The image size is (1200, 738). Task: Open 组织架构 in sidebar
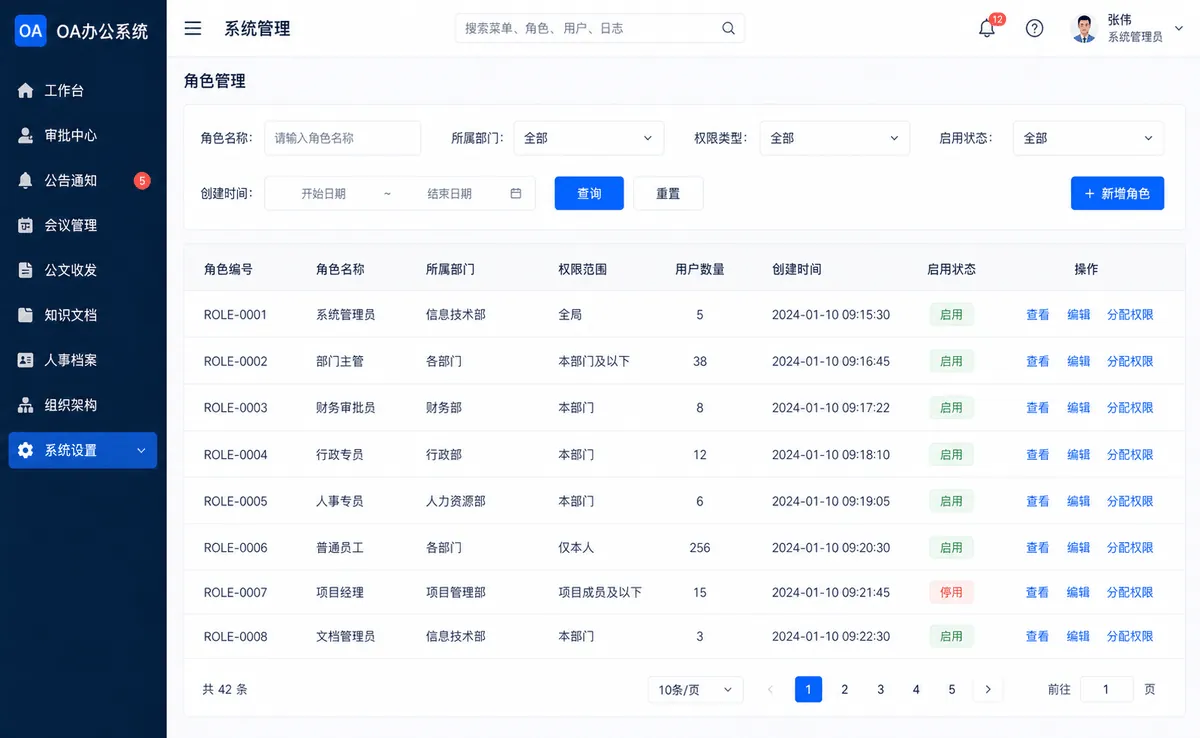coord(83,405)
